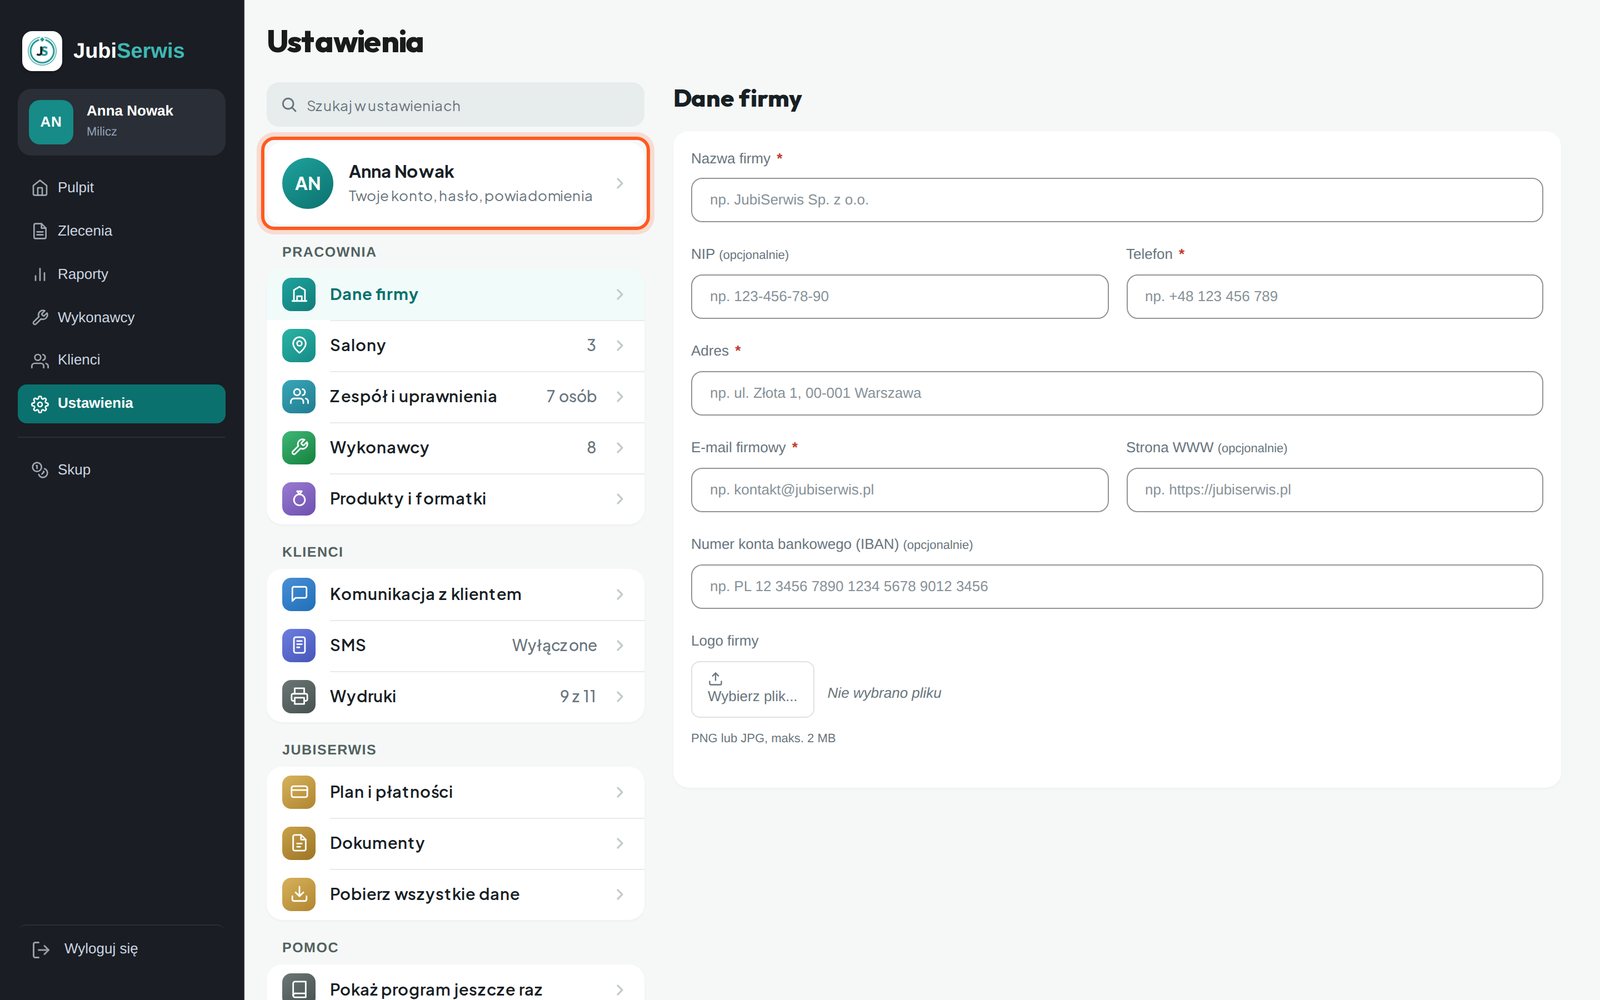The width and height of the screenshot is (1600, 1000).
Task: Click the Telefon input field
Action: [x=1334, y=297]
